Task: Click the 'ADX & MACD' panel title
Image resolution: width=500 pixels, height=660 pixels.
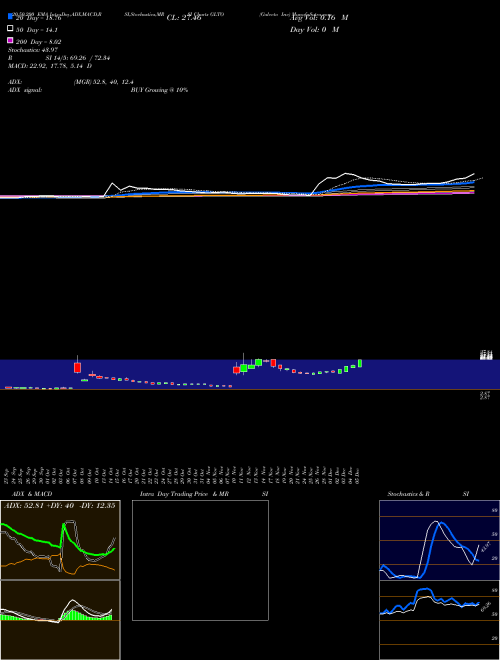Action: pyautogui.click(x=32, y=494)
